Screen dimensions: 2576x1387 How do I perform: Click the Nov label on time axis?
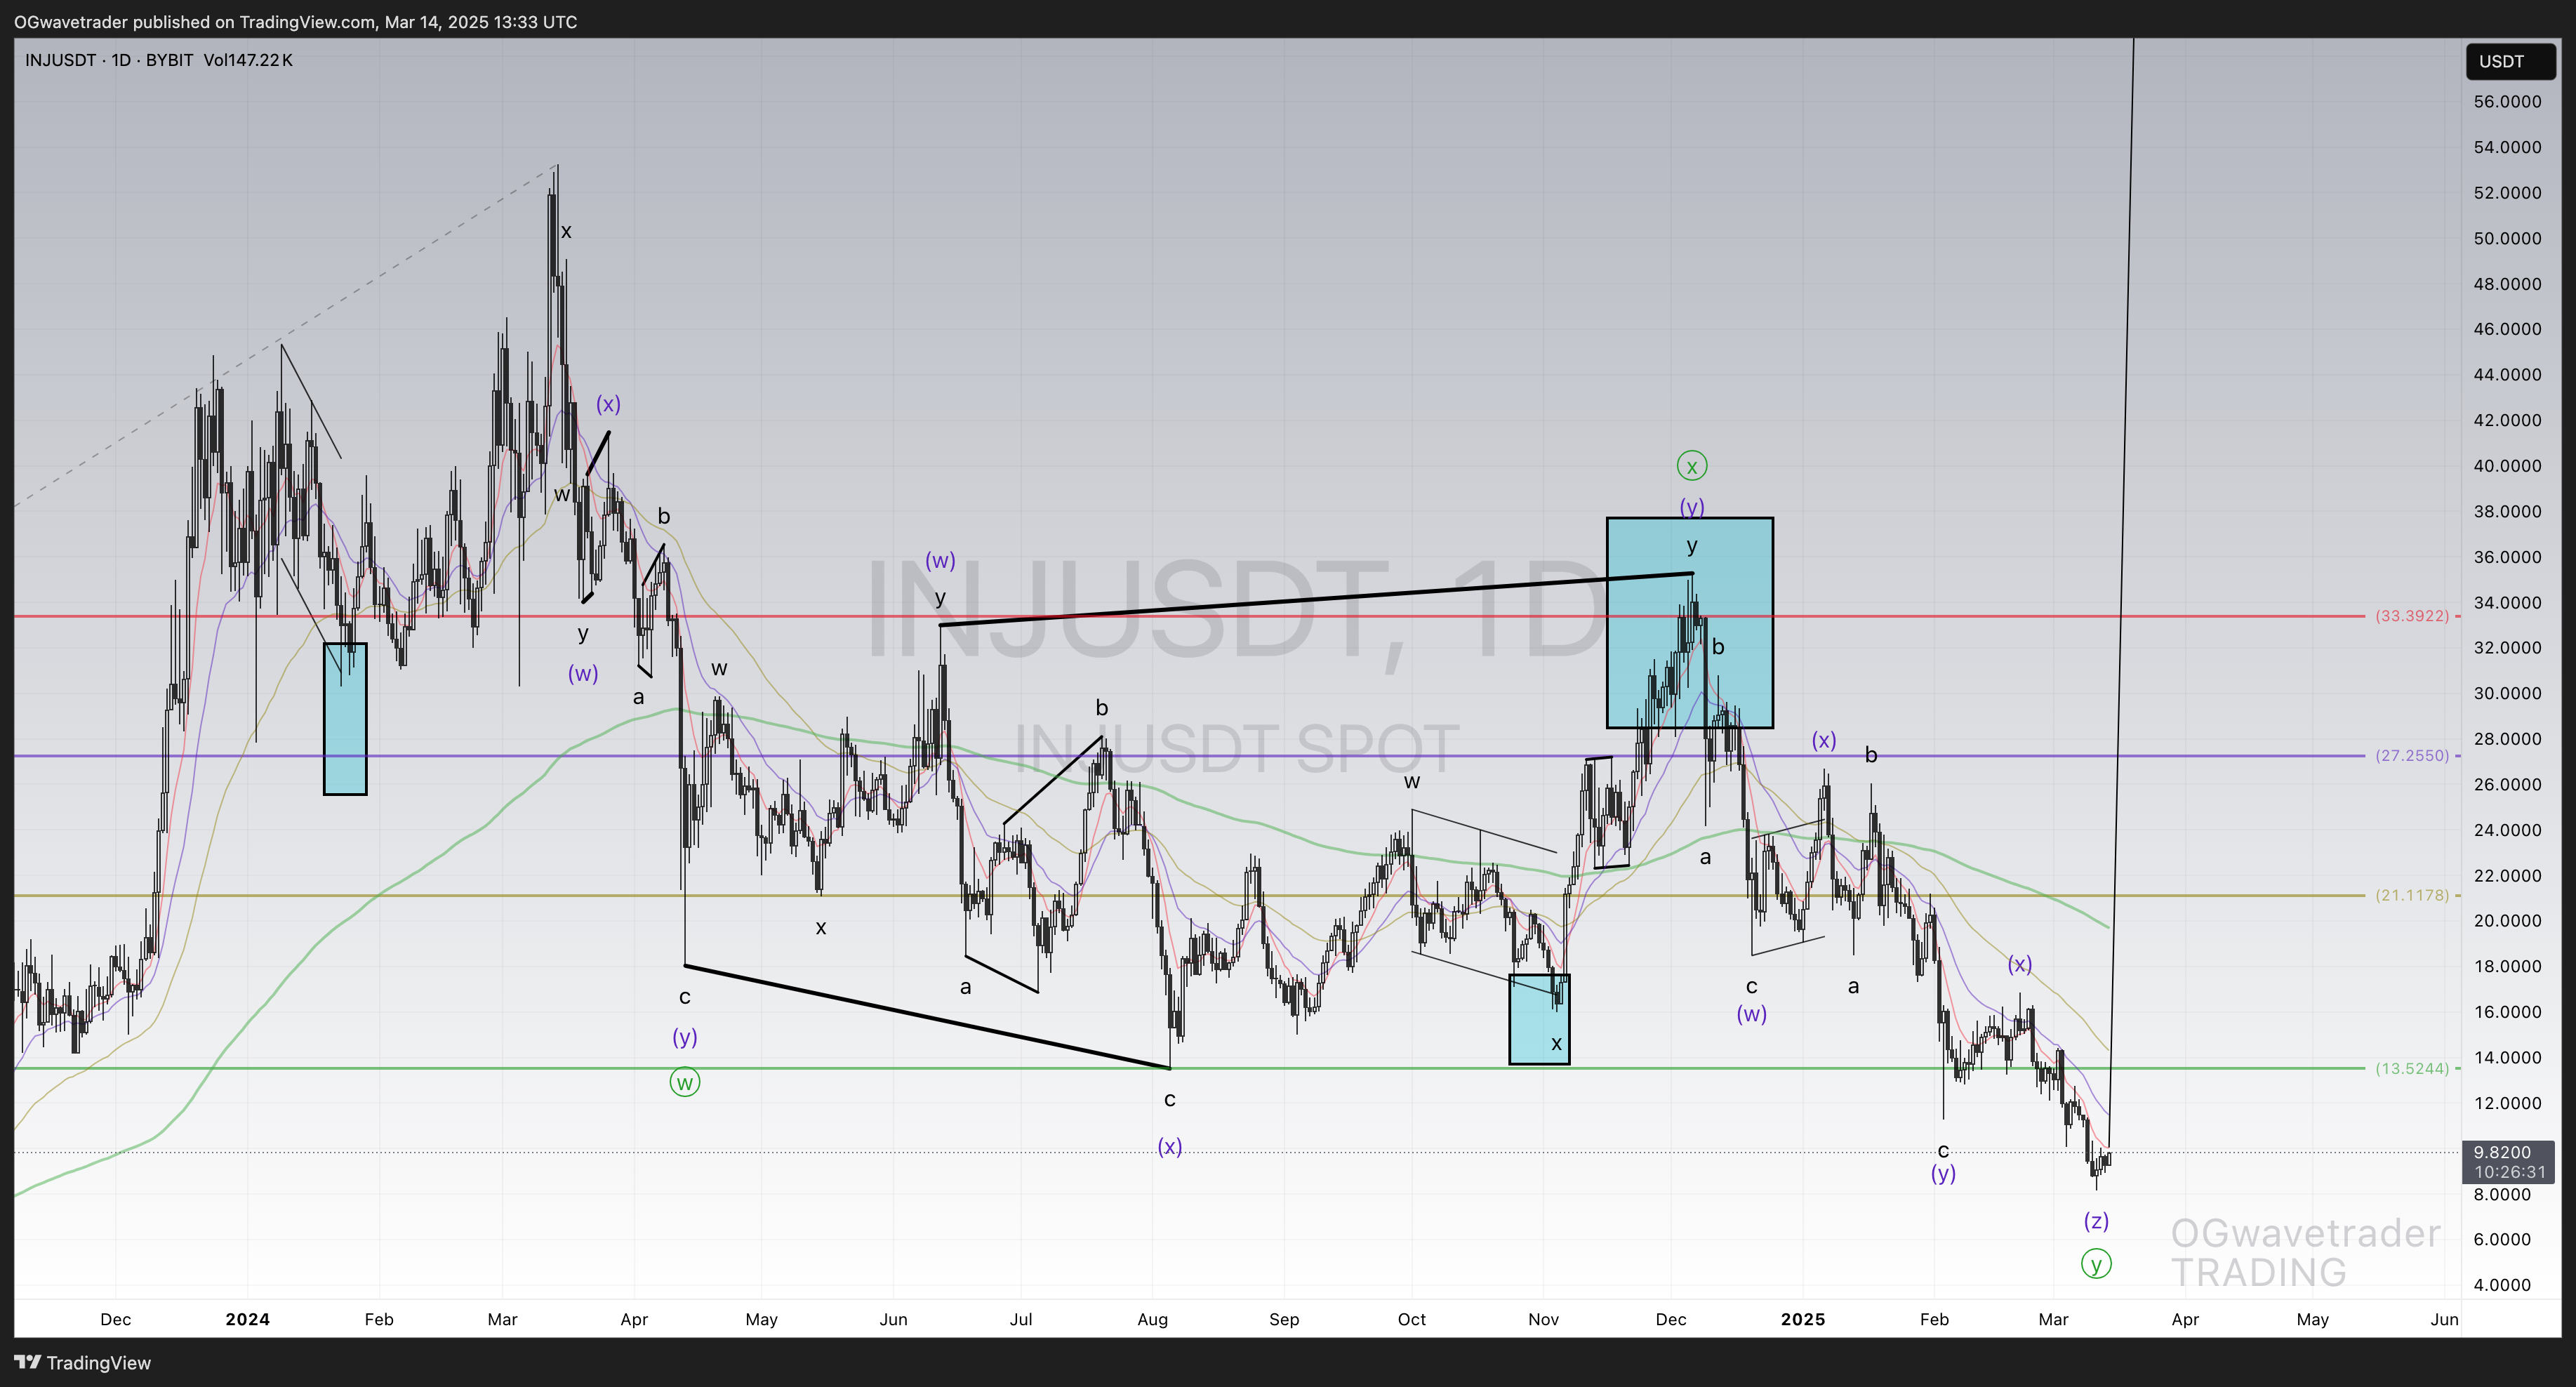click(x=1544, y=1319)
